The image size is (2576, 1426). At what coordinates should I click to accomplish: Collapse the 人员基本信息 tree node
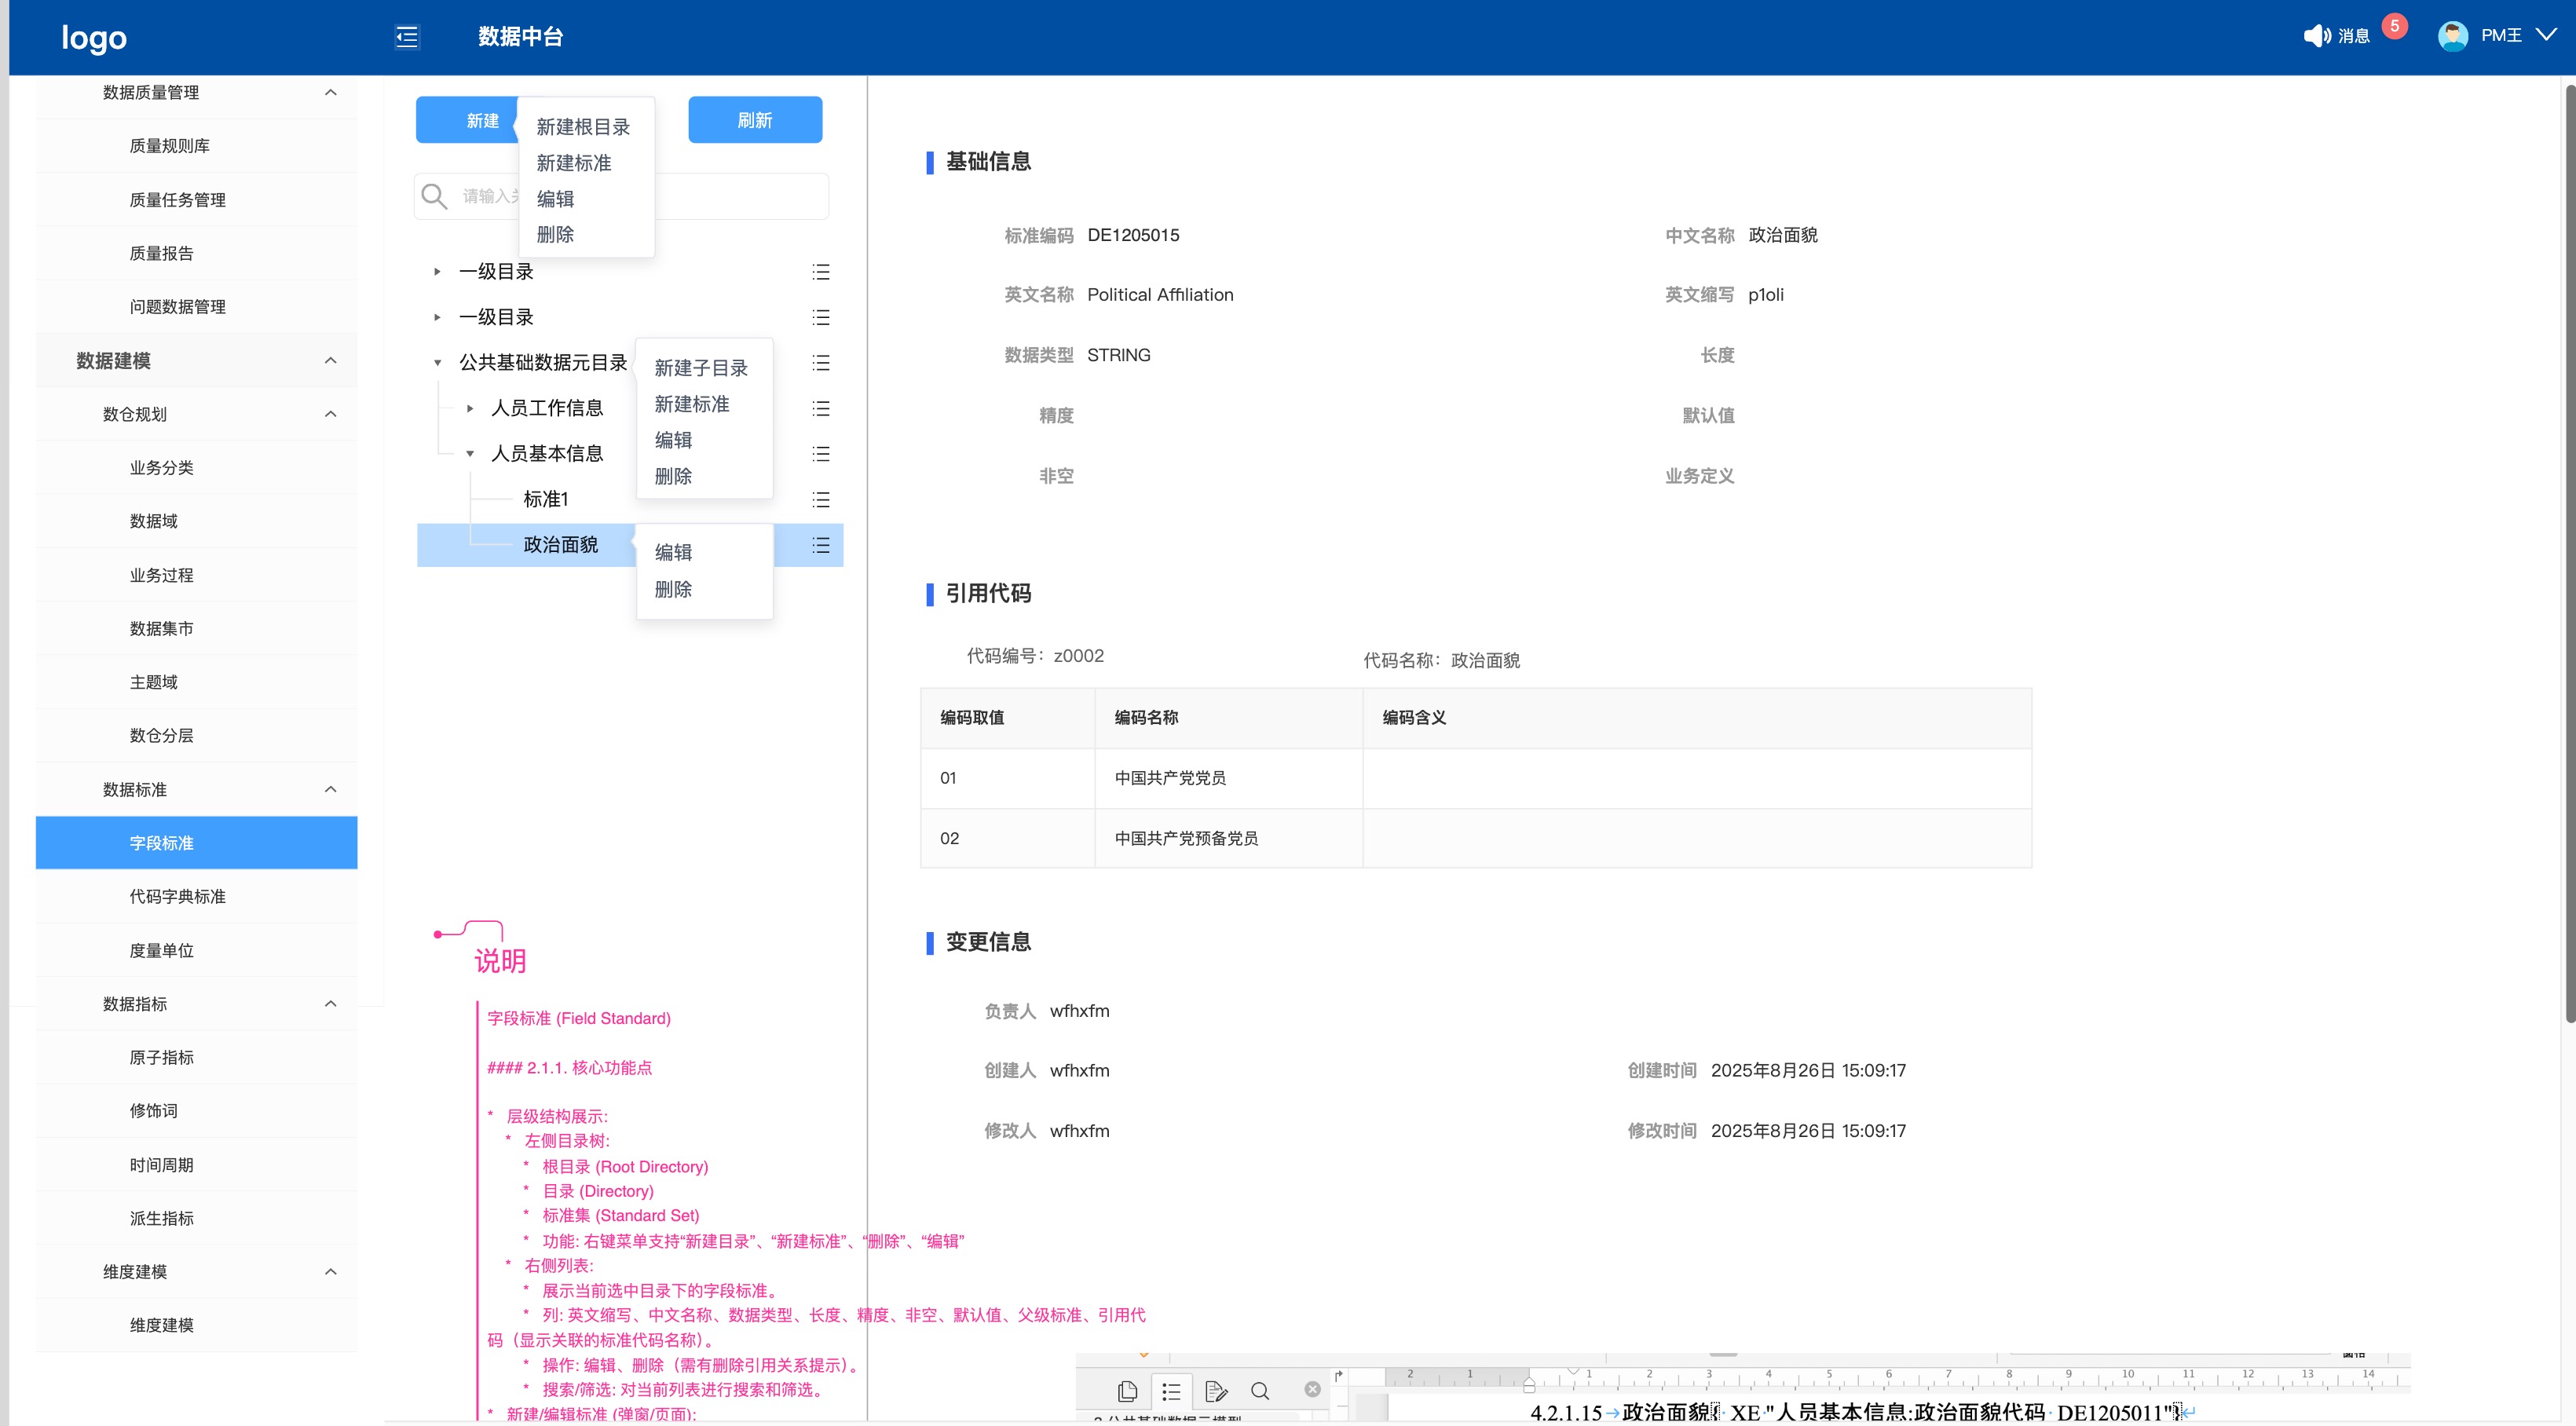pyautogui.click(x=470, y=454)
